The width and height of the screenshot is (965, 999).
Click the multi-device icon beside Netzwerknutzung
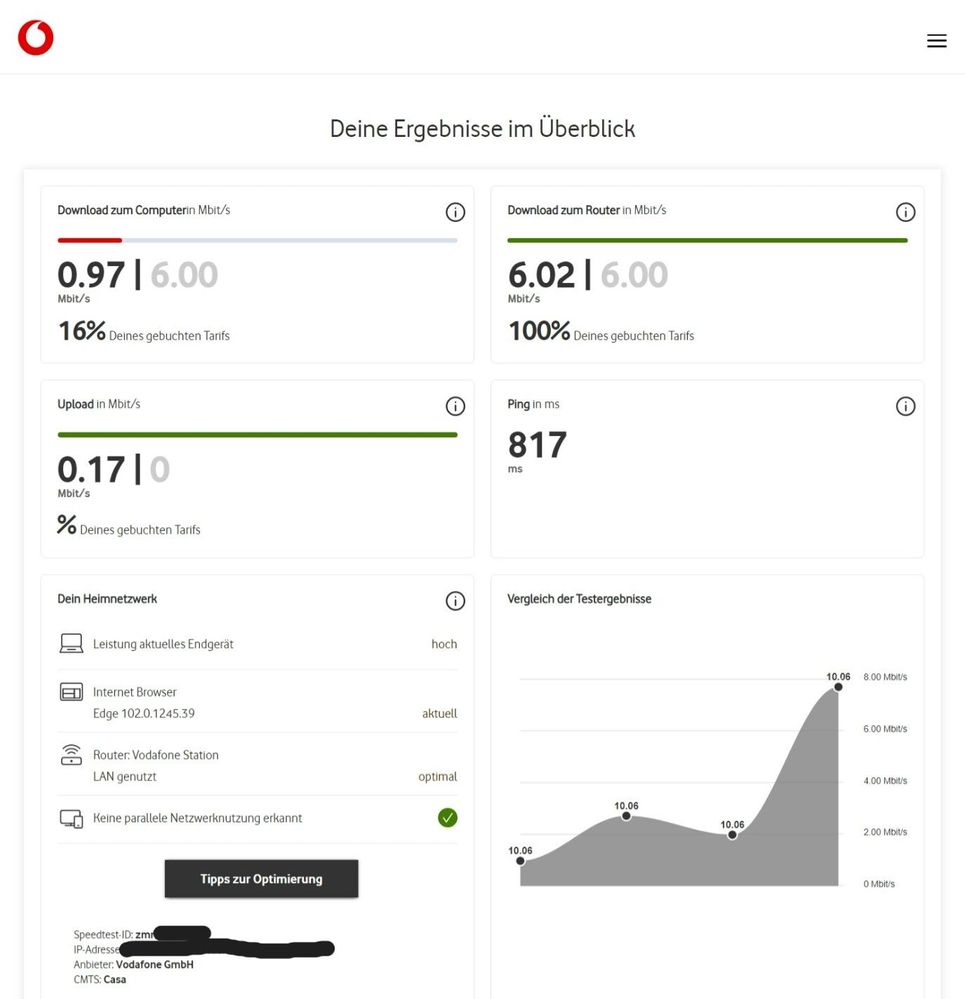pyautogui.click(x=71, y=818)
